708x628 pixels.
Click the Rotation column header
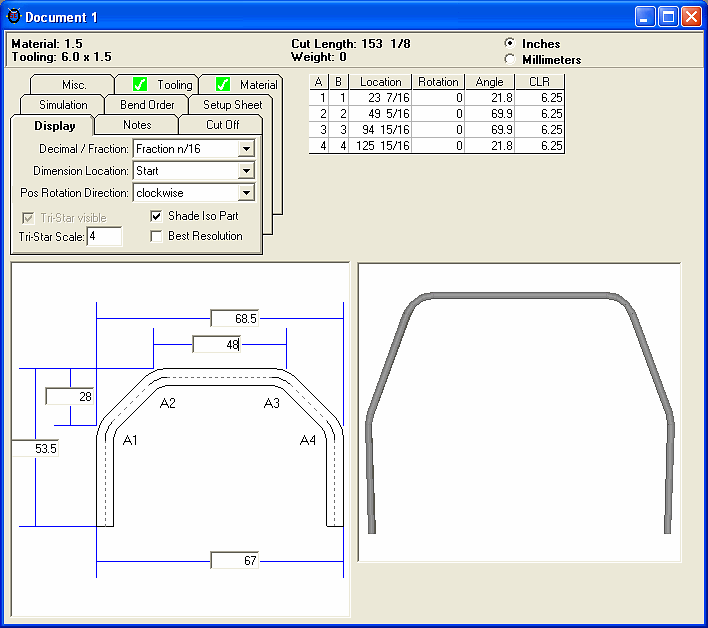point(438,82)
